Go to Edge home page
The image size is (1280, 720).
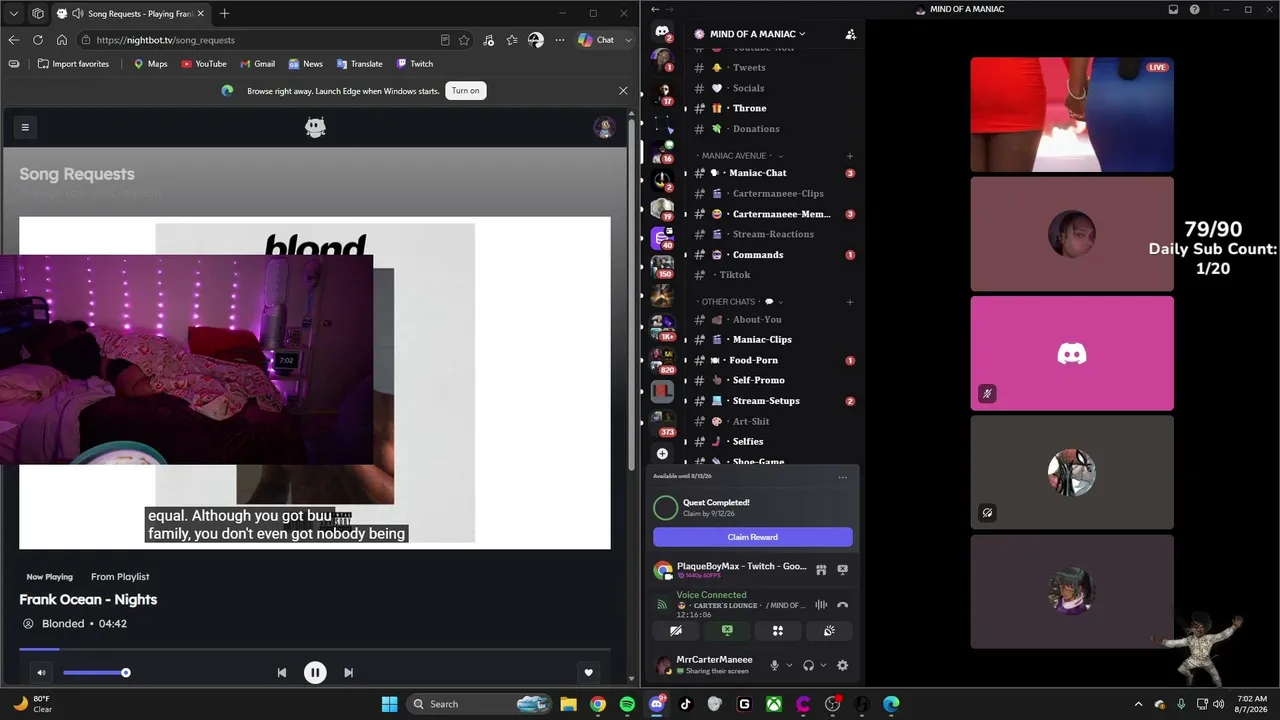tap(62, 40)
